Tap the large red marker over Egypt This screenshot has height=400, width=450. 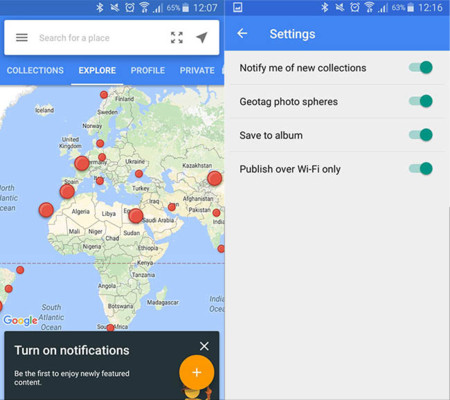tap(136, 216)
